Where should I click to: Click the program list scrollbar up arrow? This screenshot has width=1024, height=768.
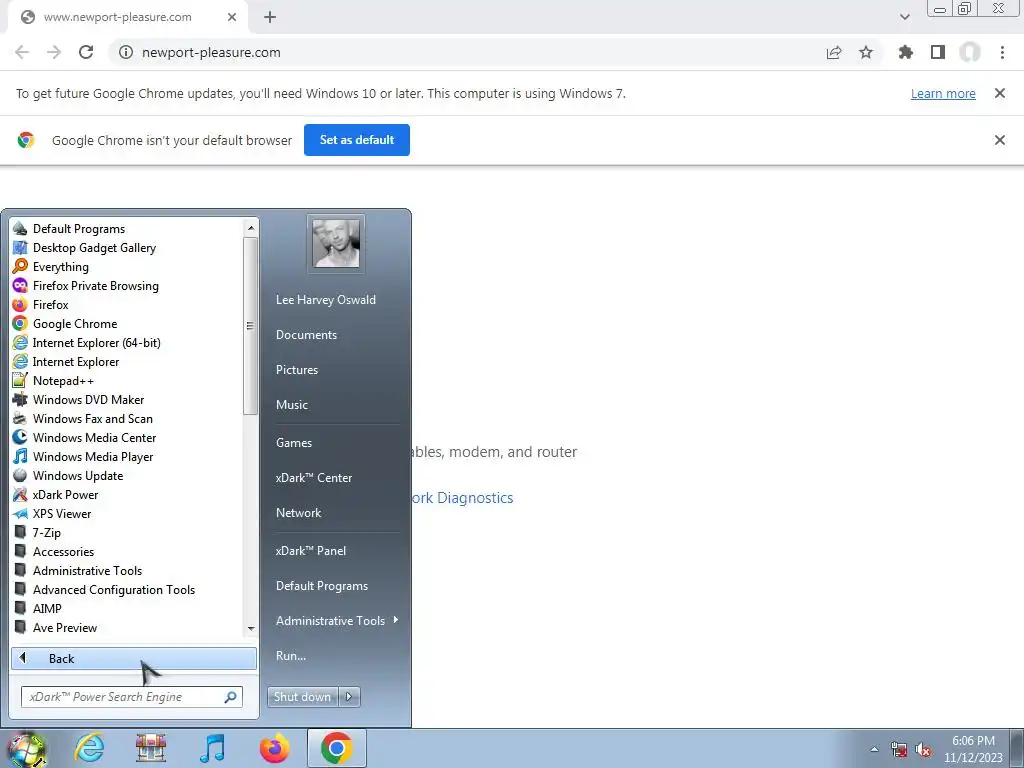tap(251, 227)
